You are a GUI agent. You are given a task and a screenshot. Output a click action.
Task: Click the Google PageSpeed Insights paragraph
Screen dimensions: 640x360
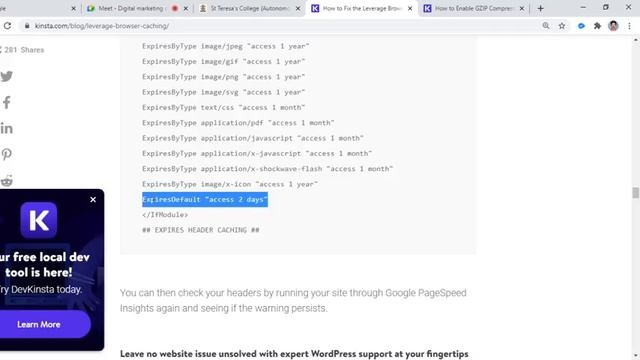pyautogui.click(x=293, y=300)
